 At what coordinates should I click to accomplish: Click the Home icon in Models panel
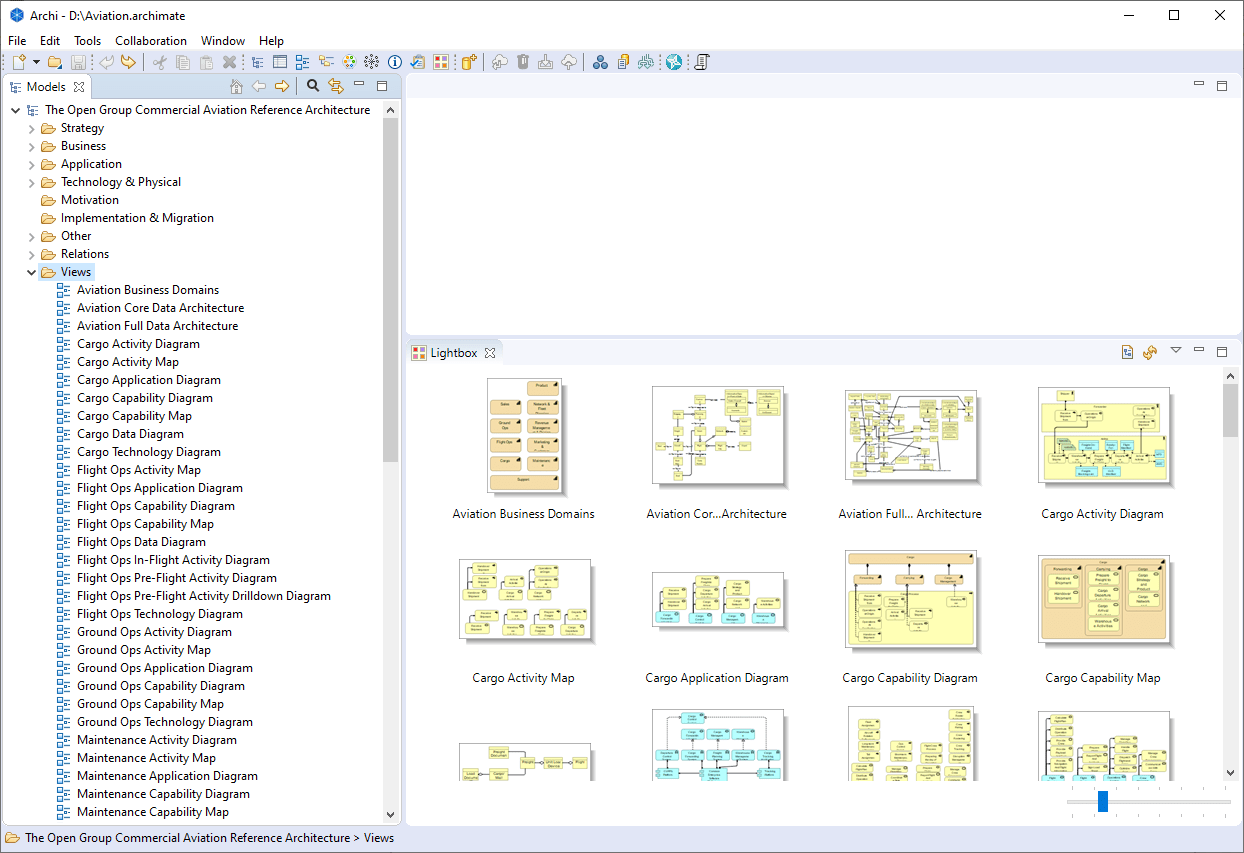tap(237, 87)
